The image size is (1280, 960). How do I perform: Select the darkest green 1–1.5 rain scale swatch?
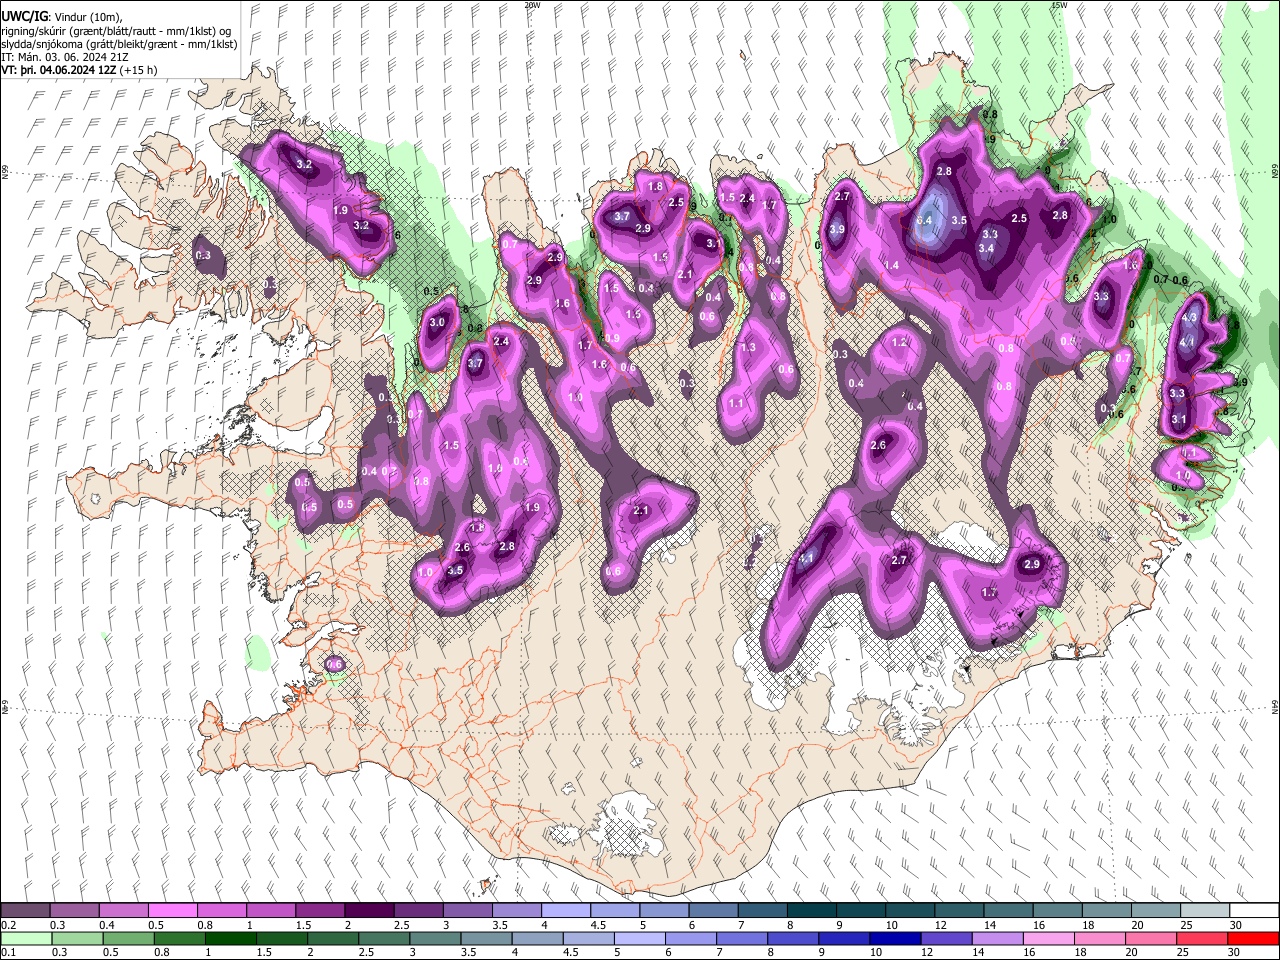(231, 938)
